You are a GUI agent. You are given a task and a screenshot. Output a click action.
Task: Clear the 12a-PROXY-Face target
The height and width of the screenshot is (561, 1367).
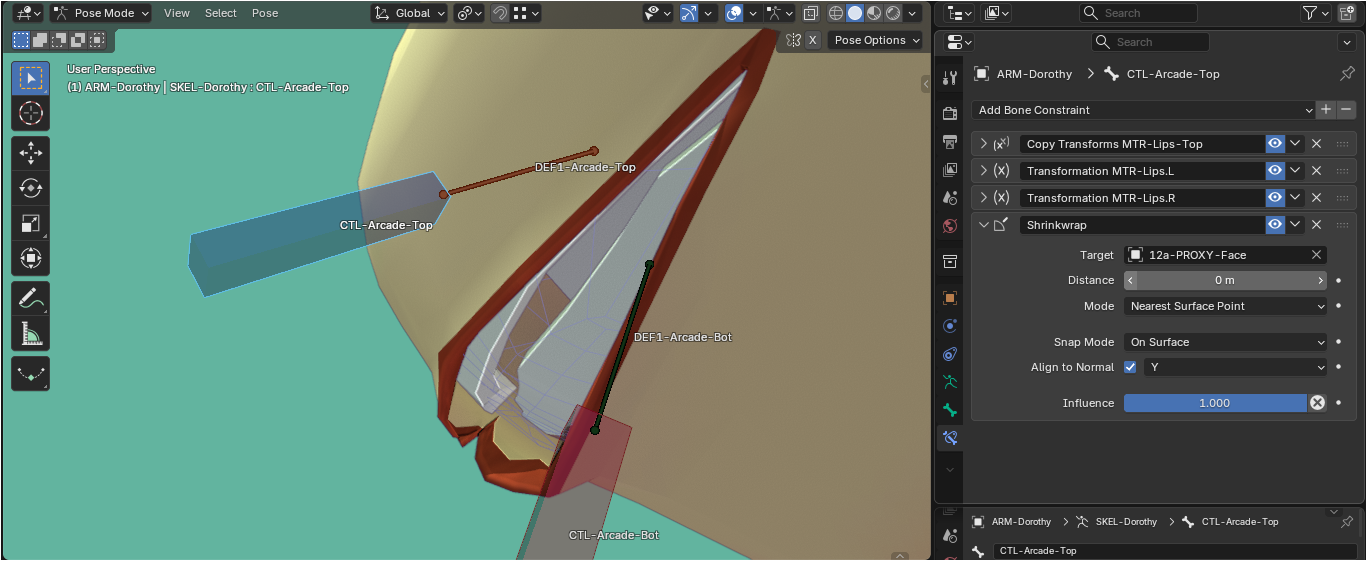pyautogui.click(x=1317, y=255)
